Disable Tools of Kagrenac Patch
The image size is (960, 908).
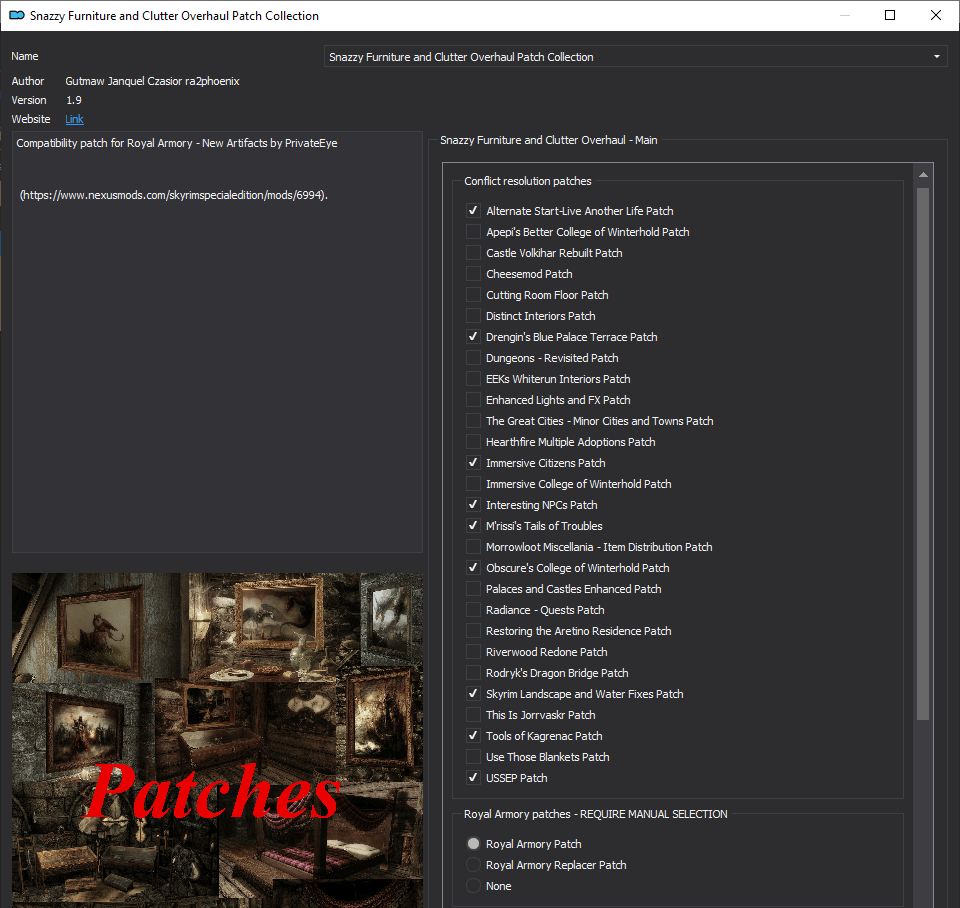coord(473,735)
